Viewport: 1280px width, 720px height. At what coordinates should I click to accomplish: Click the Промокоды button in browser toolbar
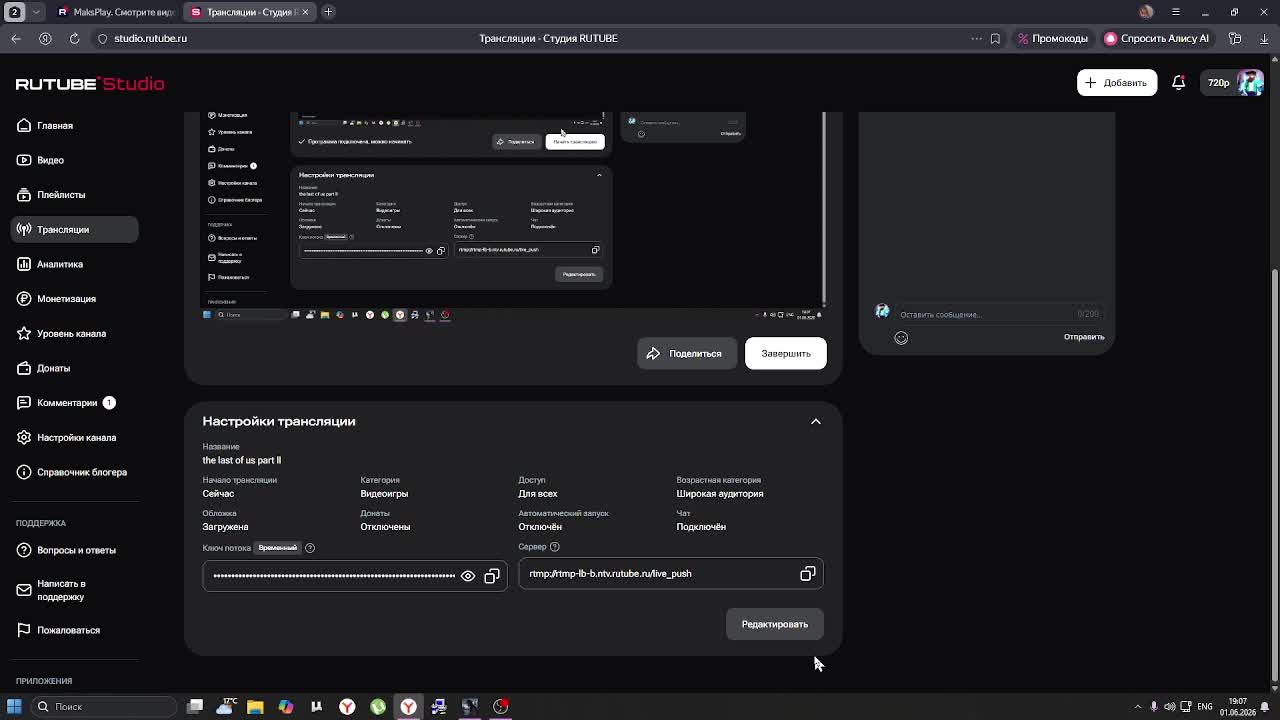[1052, 38]
